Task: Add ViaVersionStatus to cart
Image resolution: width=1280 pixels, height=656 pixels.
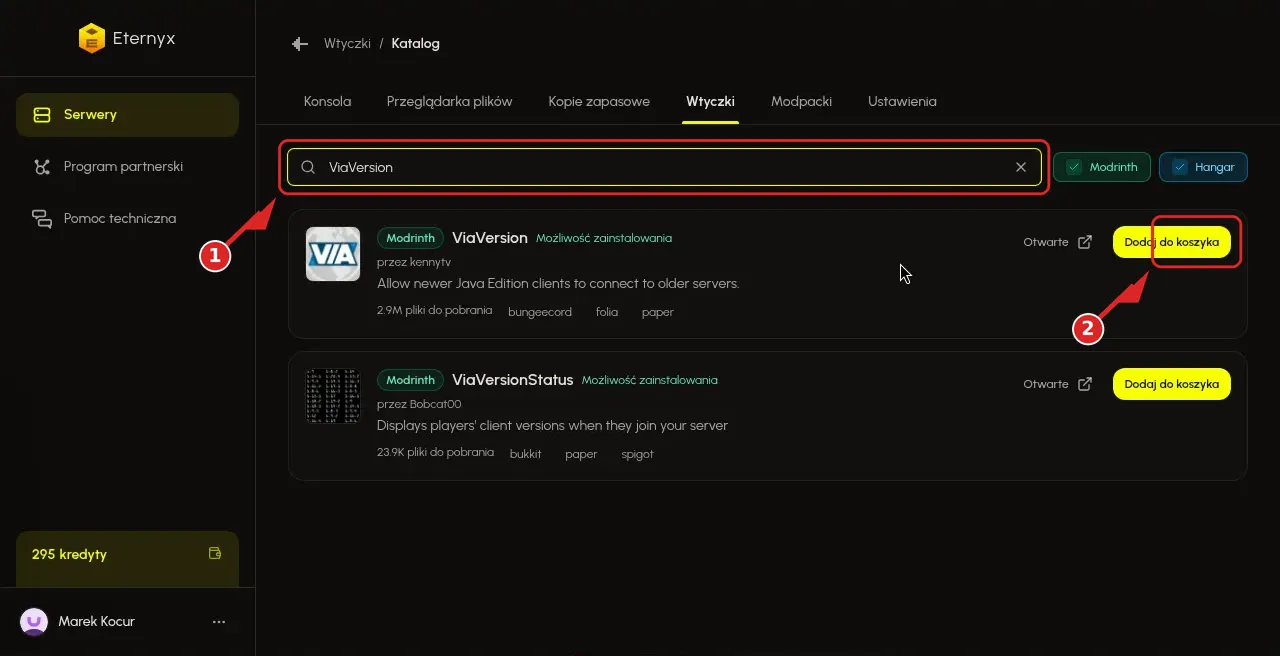Action: pos(1172,384)
